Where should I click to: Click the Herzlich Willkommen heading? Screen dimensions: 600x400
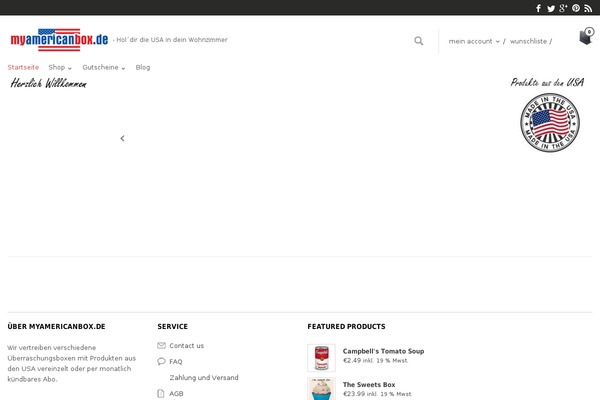click(x=49, y=83)
